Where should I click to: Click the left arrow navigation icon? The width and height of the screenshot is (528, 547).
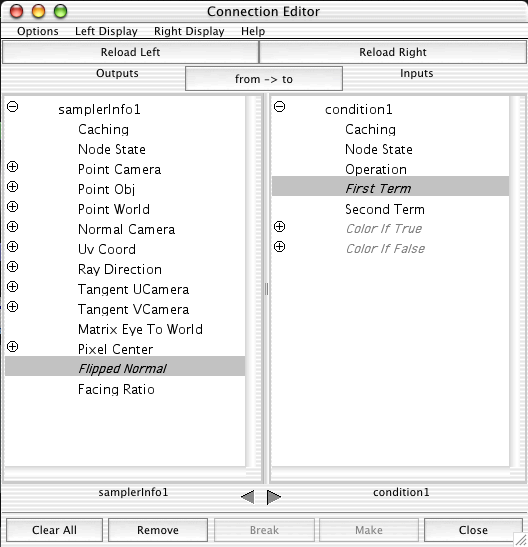248,497
